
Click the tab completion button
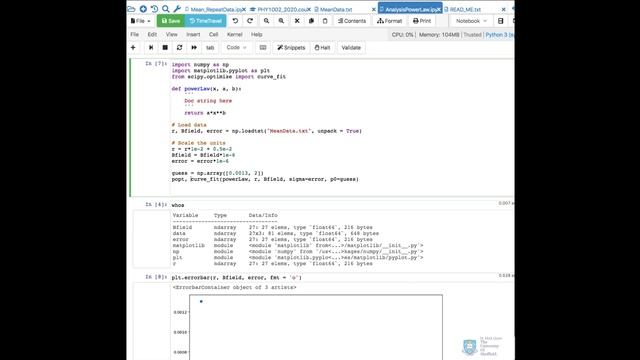coord(210,48)
